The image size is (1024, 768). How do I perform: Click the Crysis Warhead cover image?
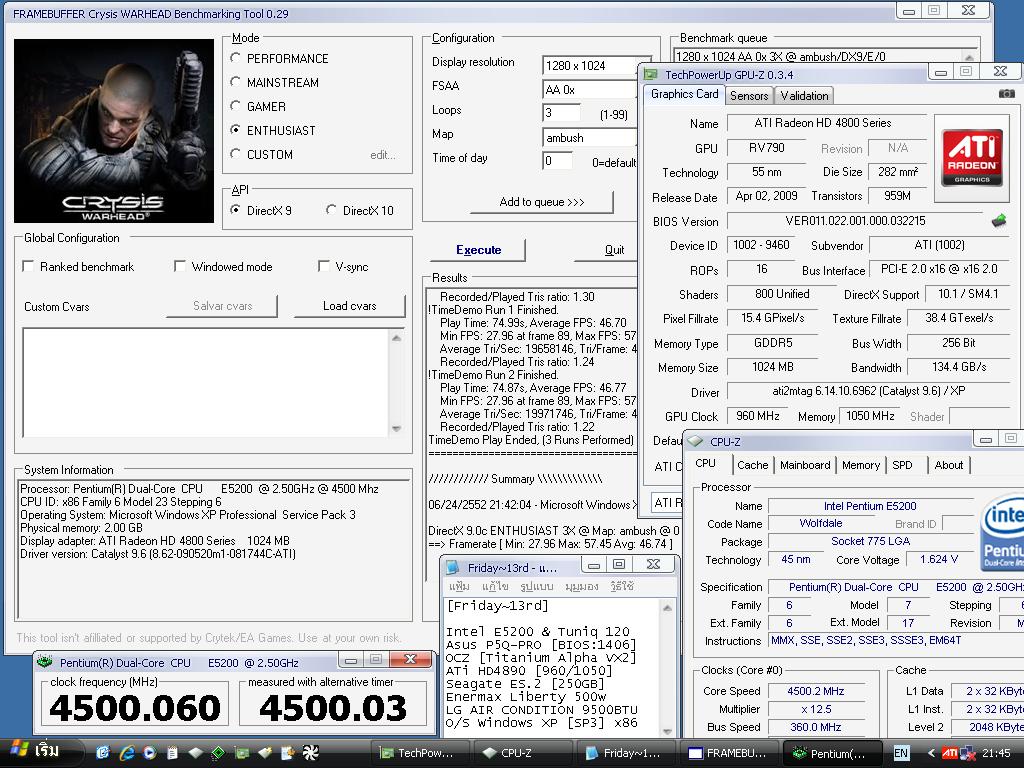(x=114, y=131)
